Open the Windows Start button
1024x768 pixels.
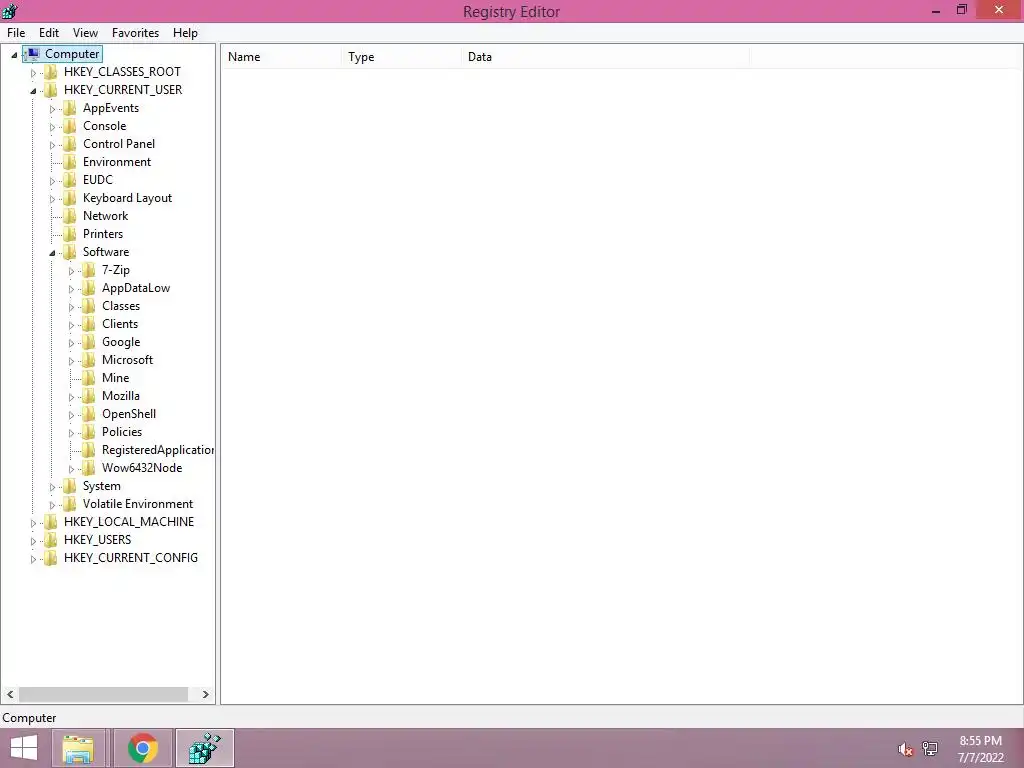[x=24, y=748]
